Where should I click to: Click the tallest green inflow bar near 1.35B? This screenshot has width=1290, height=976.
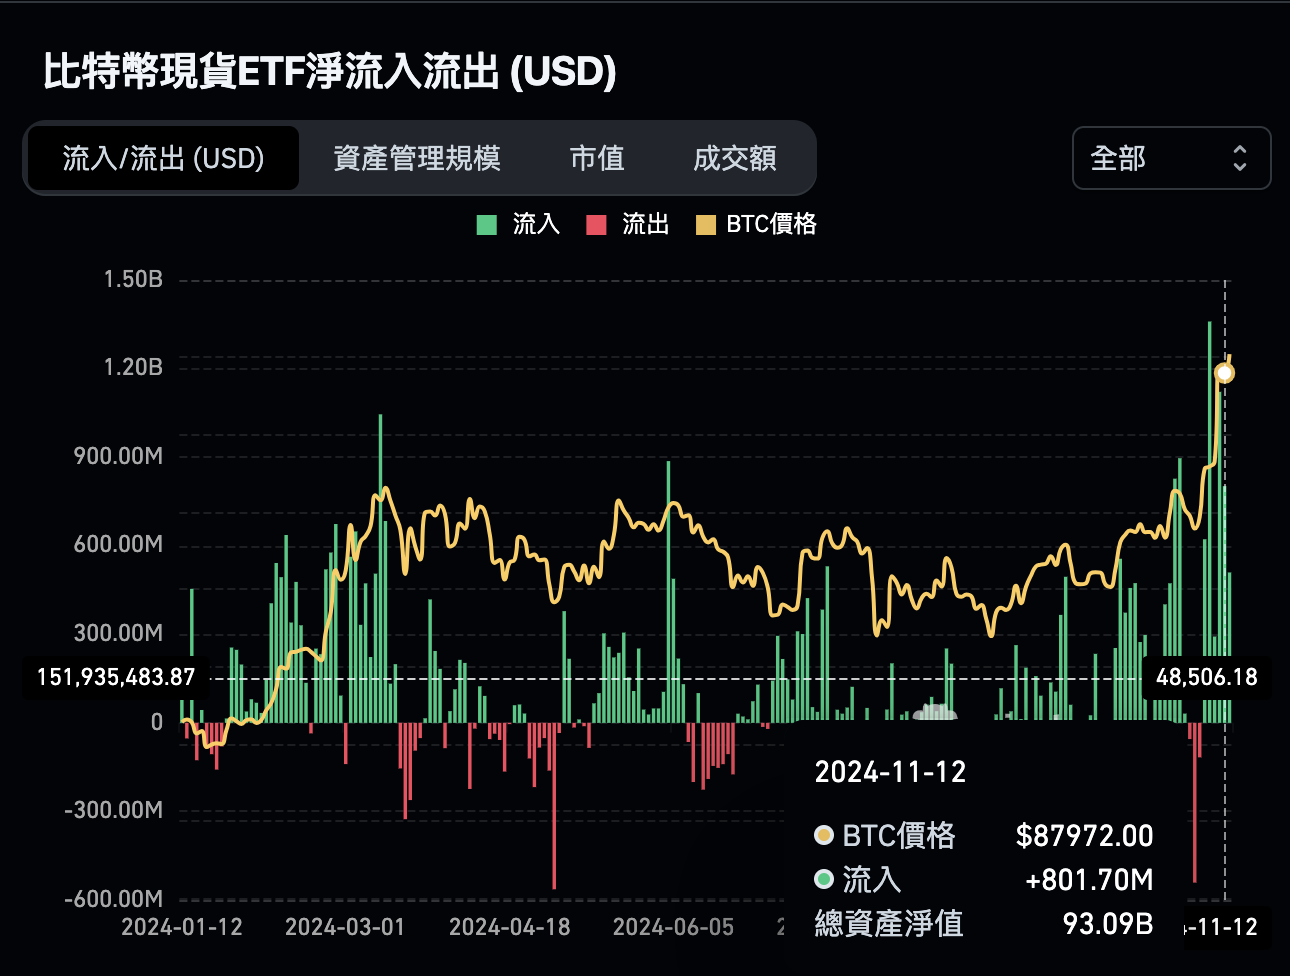[x=1209, y=521]
